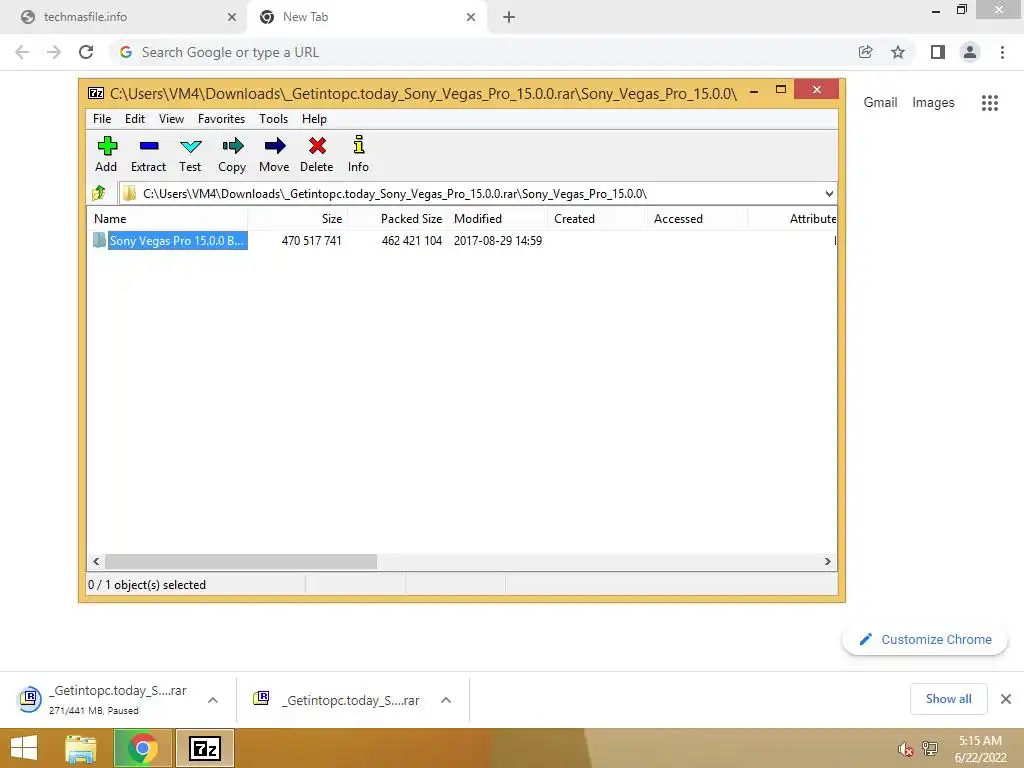Expand the 7-Zip address path dropdown
The image size is (1024, 768).
(829, 193)
